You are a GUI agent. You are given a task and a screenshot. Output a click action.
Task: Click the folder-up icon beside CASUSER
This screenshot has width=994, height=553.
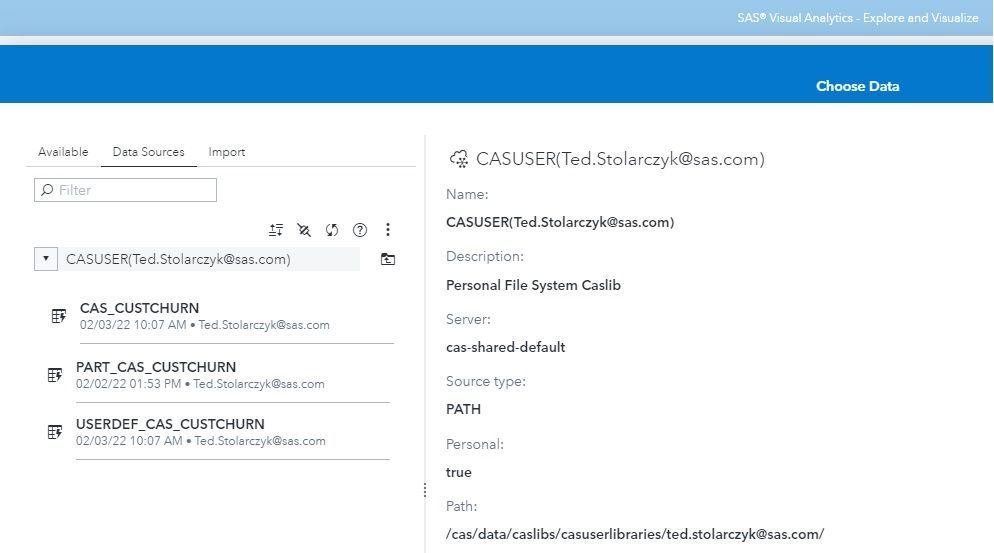[x=387, y=259]
